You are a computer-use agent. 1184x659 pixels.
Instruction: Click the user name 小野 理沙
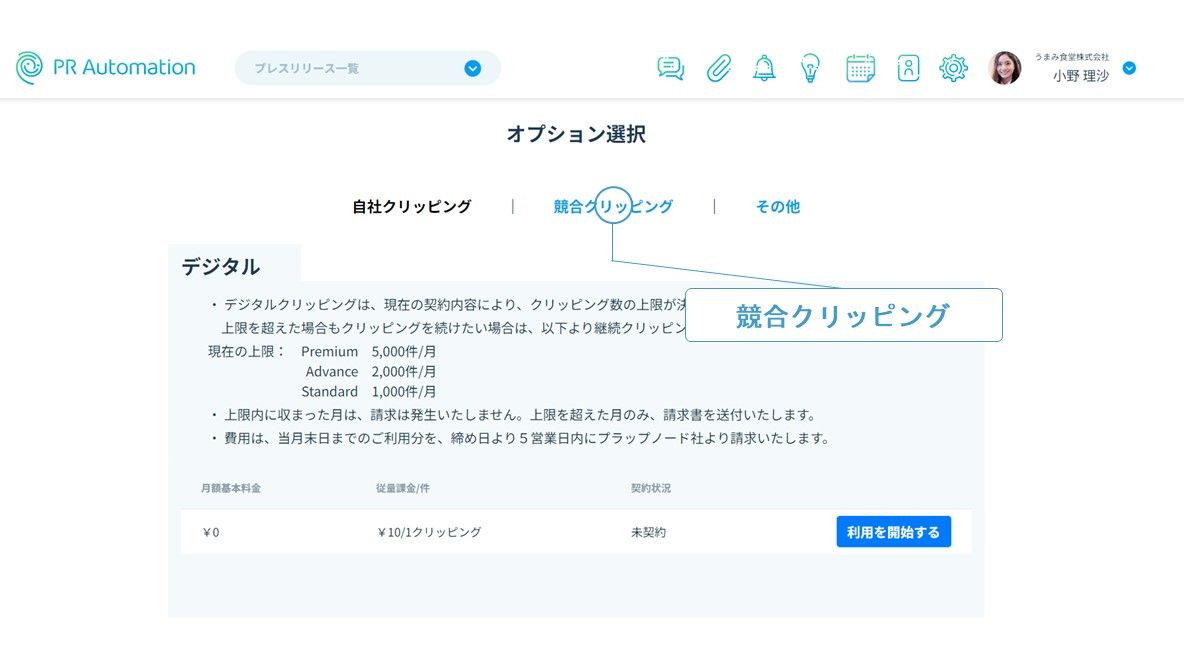point(1080,76)
